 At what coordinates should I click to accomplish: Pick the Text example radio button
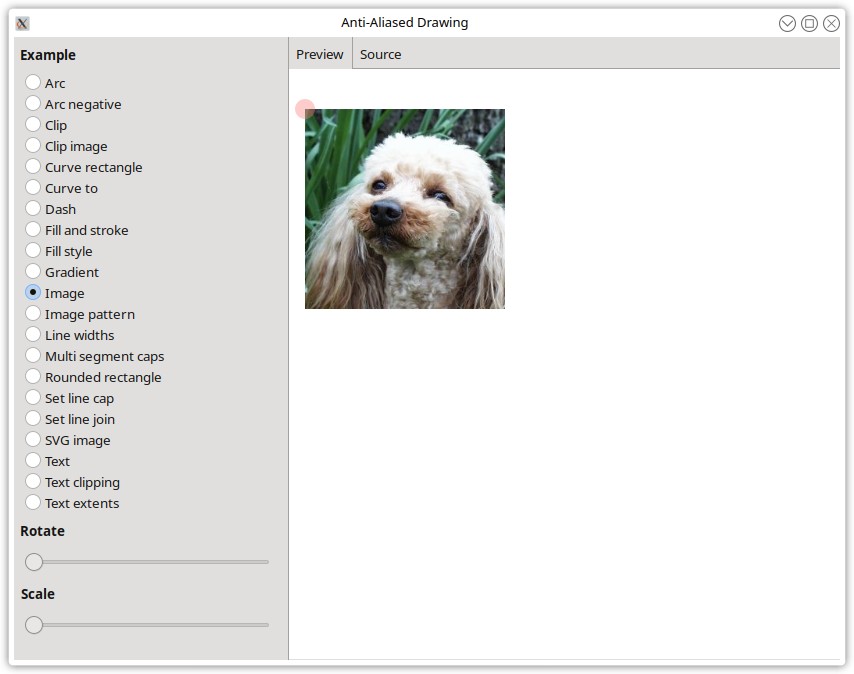tap(33, 461)
